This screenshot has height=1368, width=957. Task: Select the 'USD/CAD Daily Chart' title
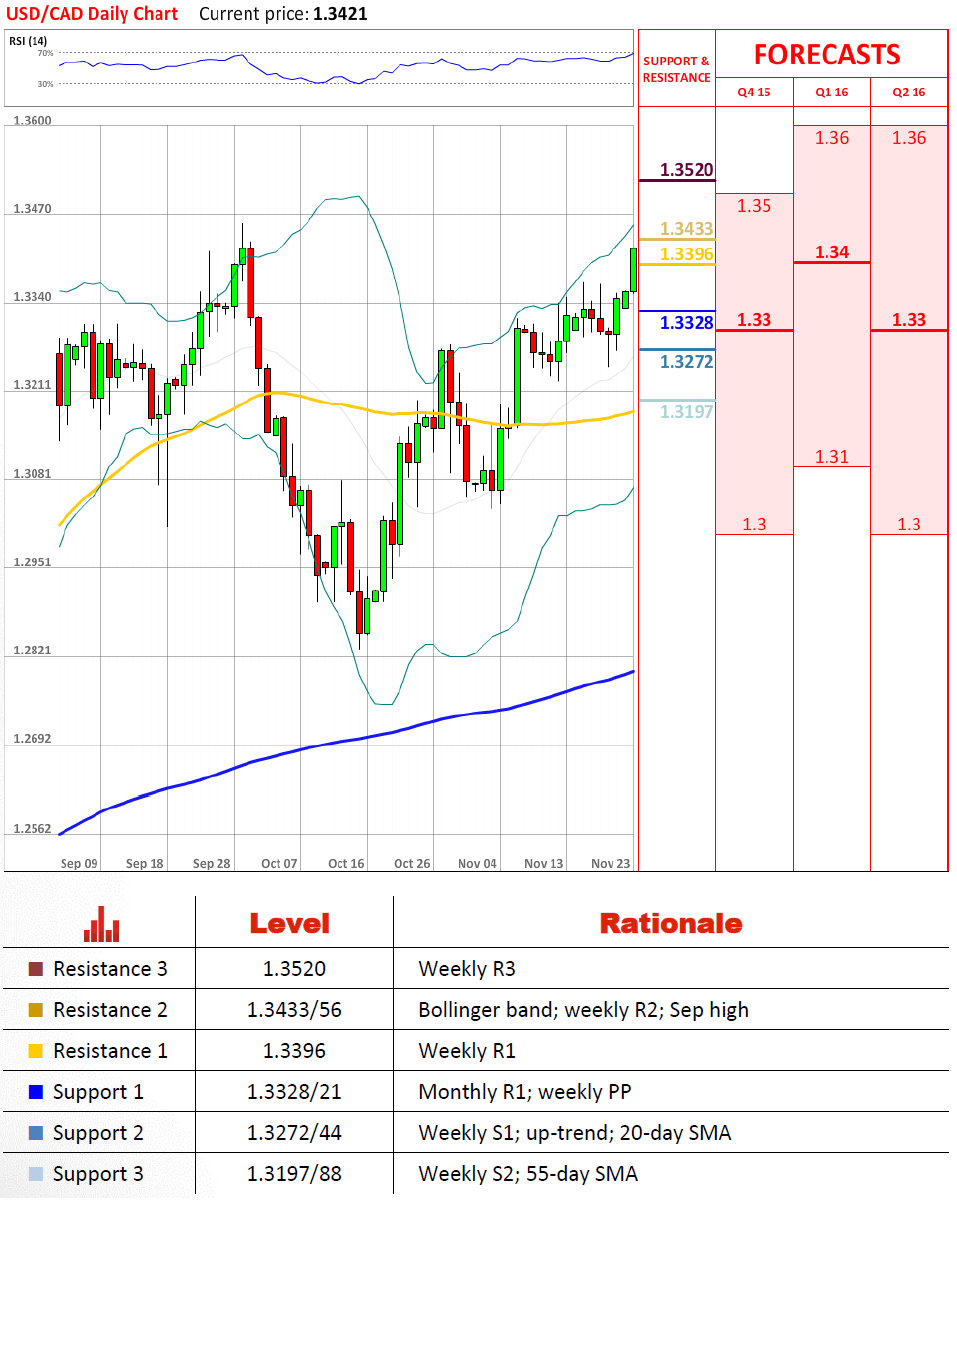point(92,14)
